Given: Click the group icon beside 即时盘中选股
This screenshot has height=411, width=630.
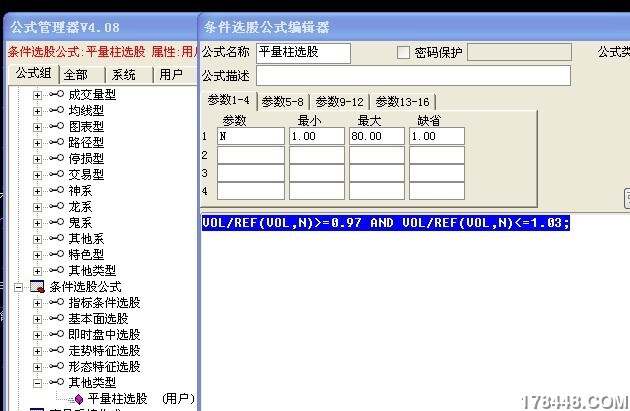Looking at the screenshot, I should click(56, 334).
